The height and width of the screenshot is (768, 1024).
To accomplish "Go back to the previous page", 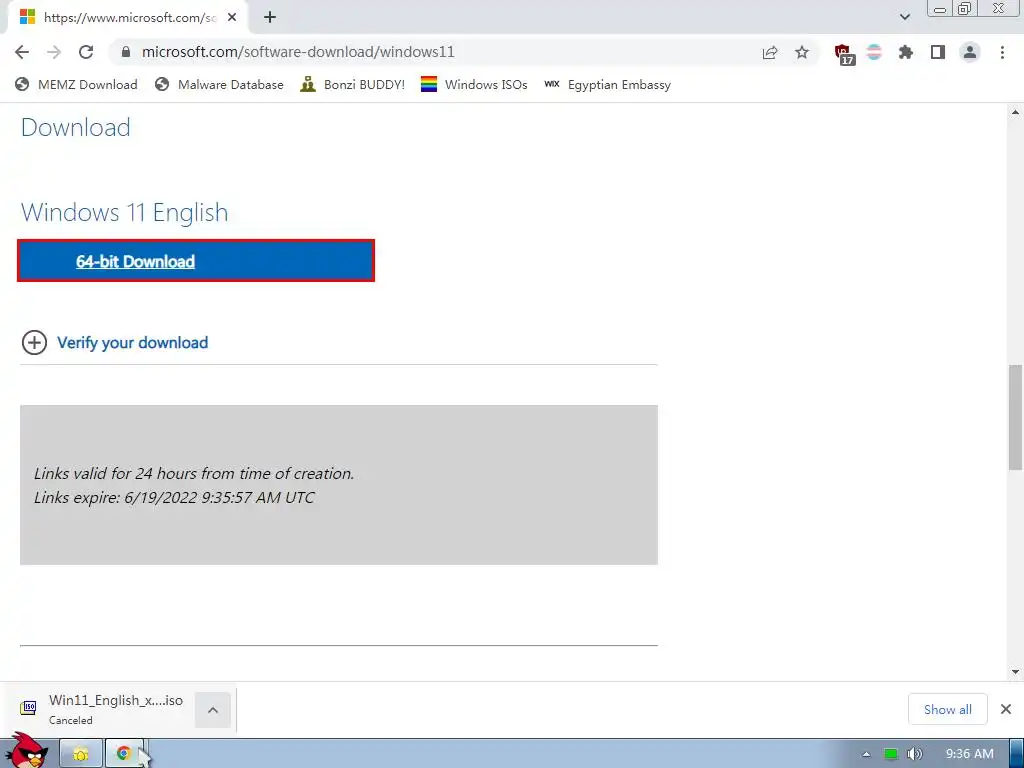I will (x=22, y=52).
